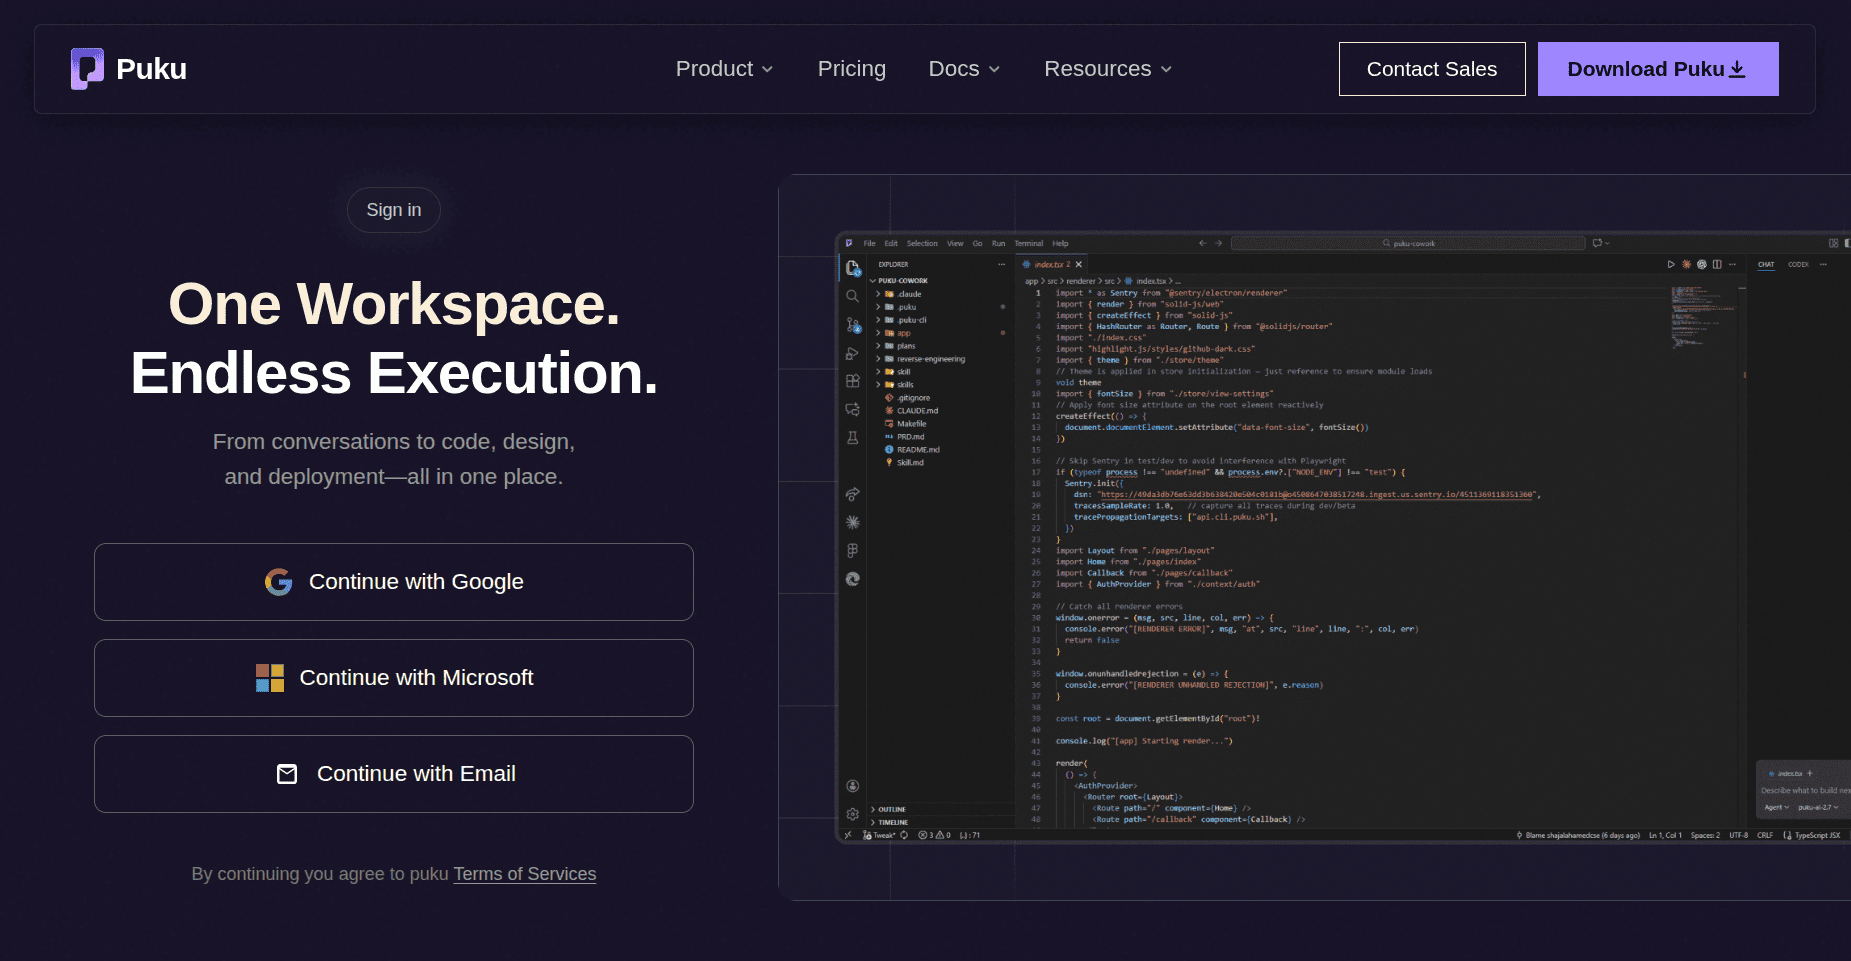Open Extensions in the editor activity bar
1851x961 pixels.
853,381
